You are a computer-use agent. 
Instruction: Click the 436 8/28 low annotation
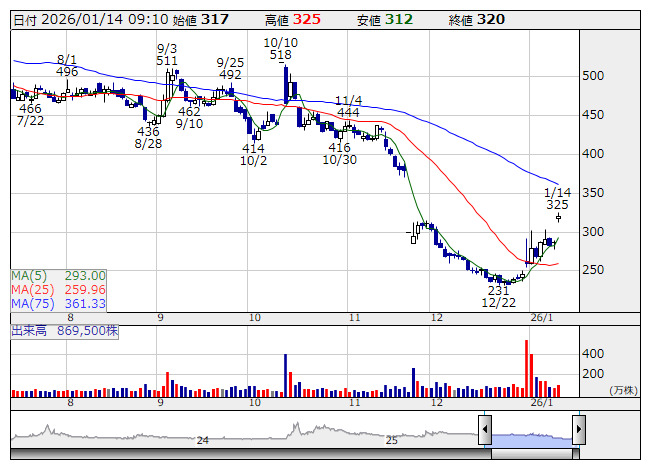(x=148, y=138)
